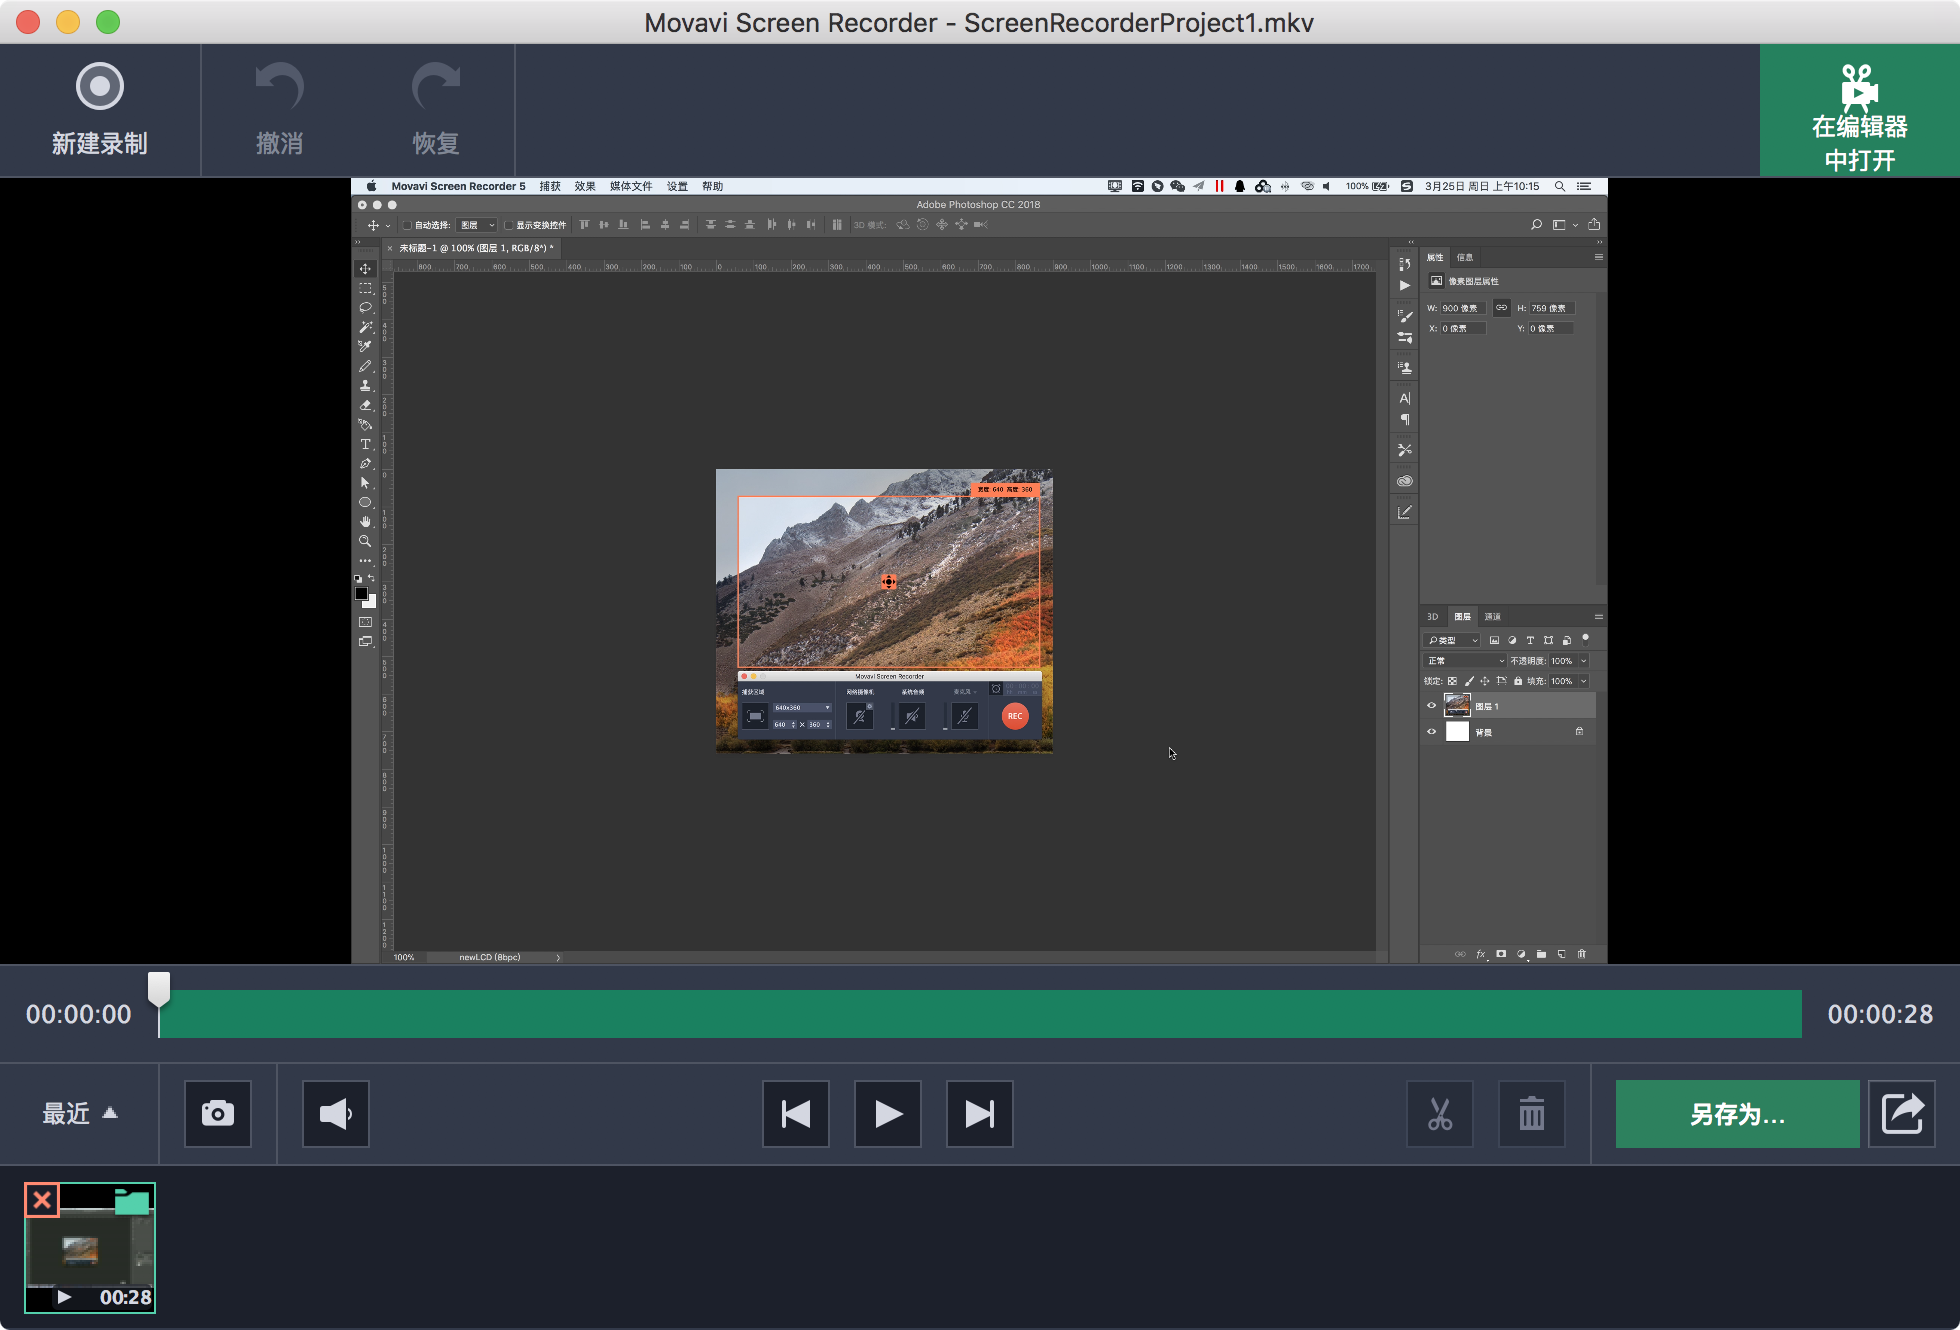Cut the clip with the scissors icon

(1439, 1113)
